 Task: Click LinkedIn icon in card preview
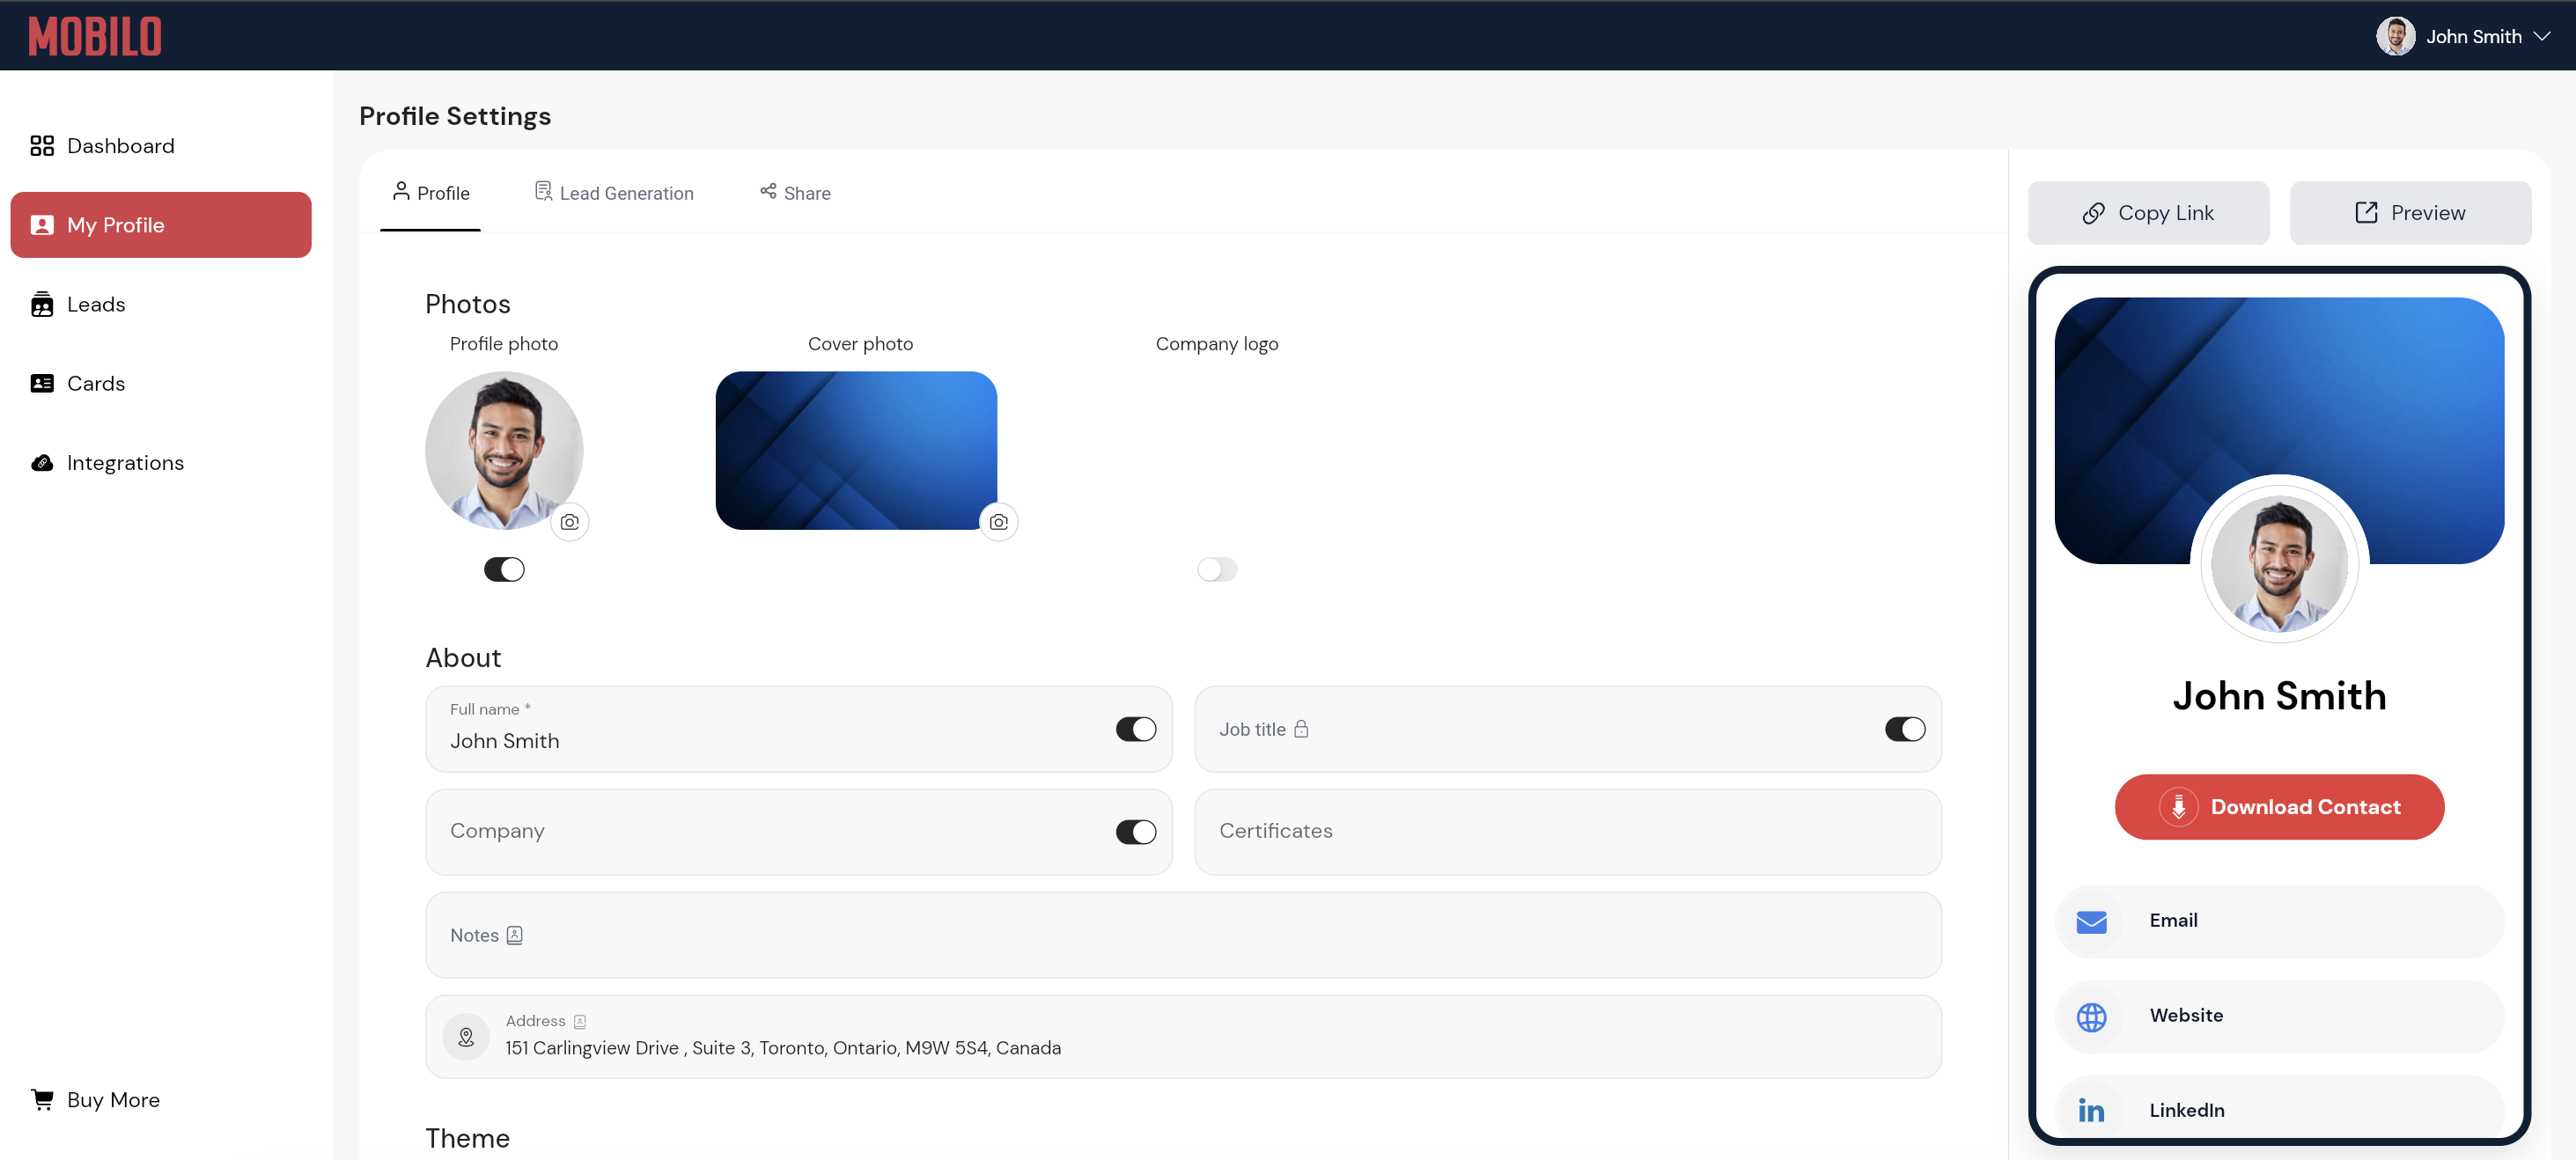[x=2091, y=1110]
